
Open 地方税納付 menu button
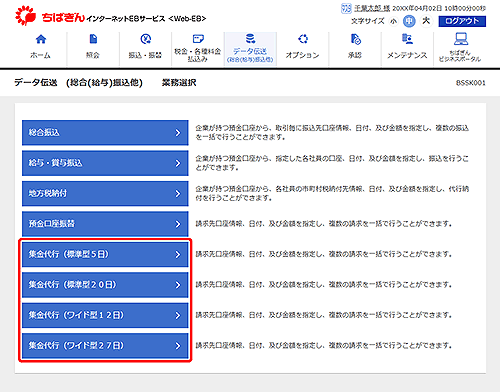pyautogui.click(x=105, y=193)
